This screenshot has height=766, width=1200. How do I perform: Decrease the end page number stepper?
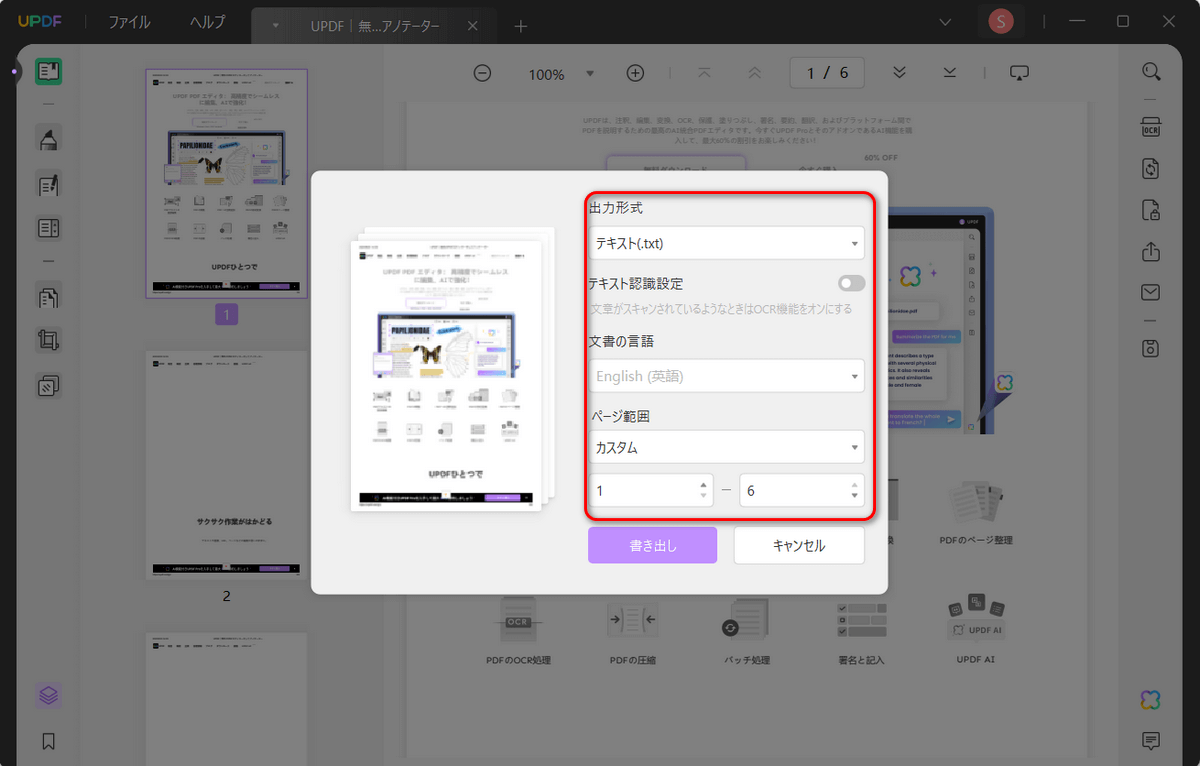(854, 496)
